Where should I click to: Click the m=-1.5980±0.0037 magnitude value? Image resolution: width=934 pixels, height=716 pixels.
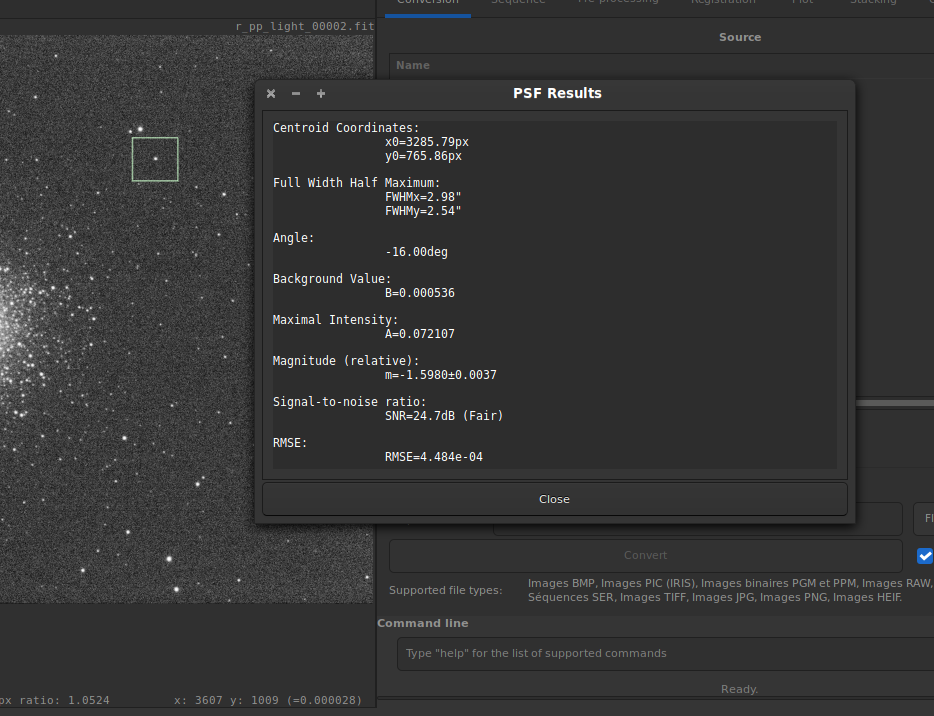pyautogui.click(x=441, y=375)
